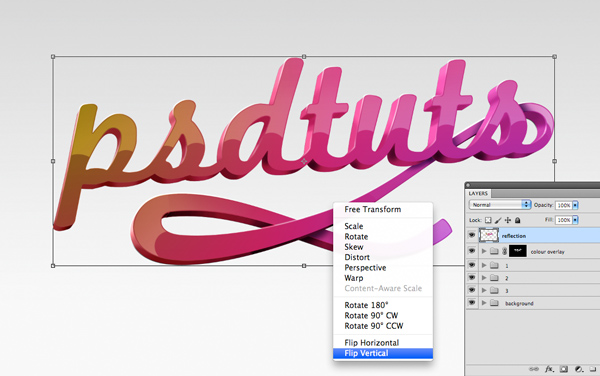Click the bottom-middle transform handle
This screenshot has height=376, width=600.
(x=304, y=265)
